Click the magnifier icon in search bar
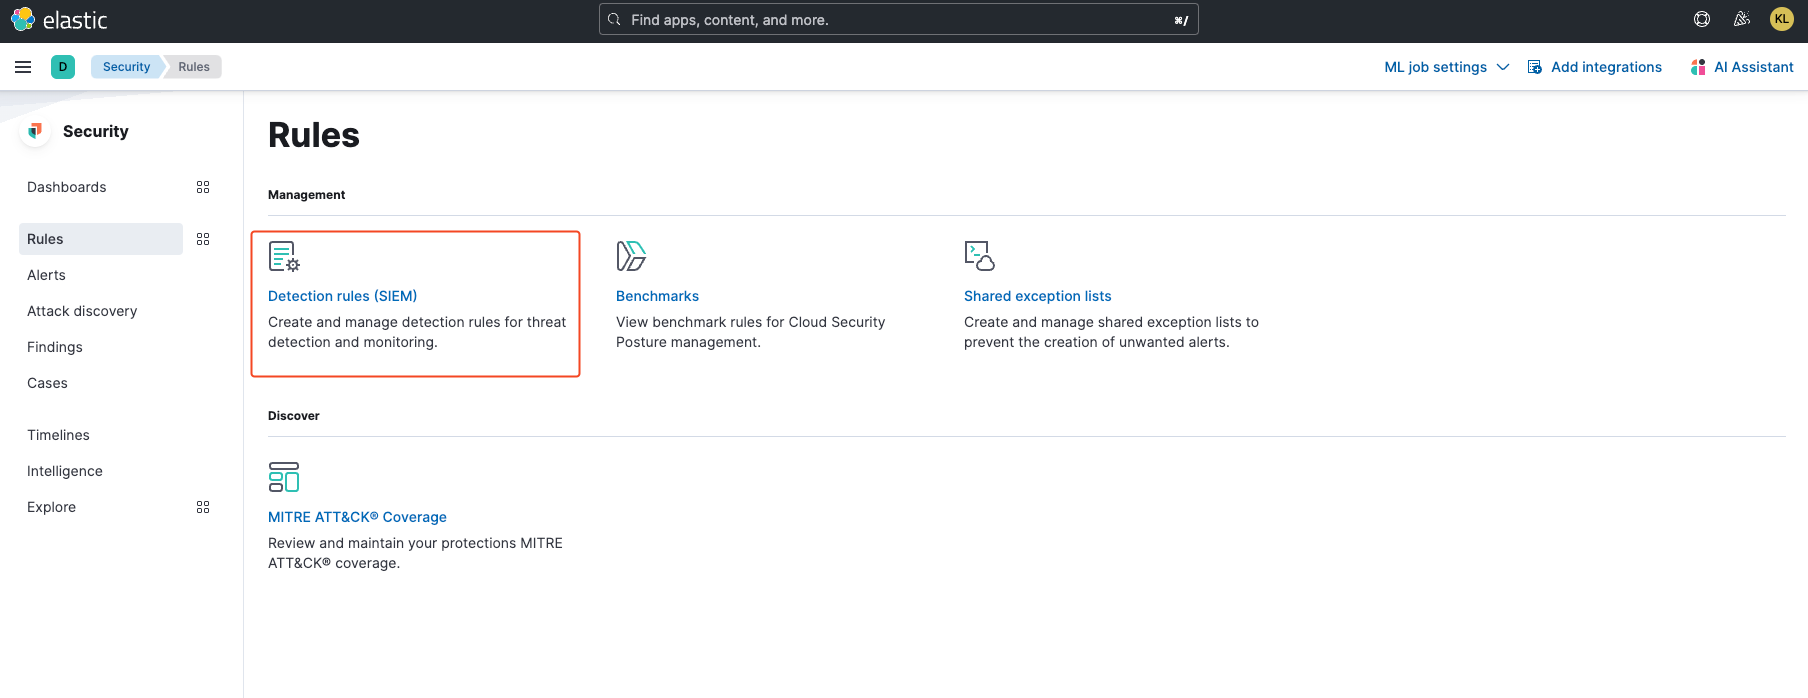This screenshot has width=1808, height=698. click(x=614, y=19)
